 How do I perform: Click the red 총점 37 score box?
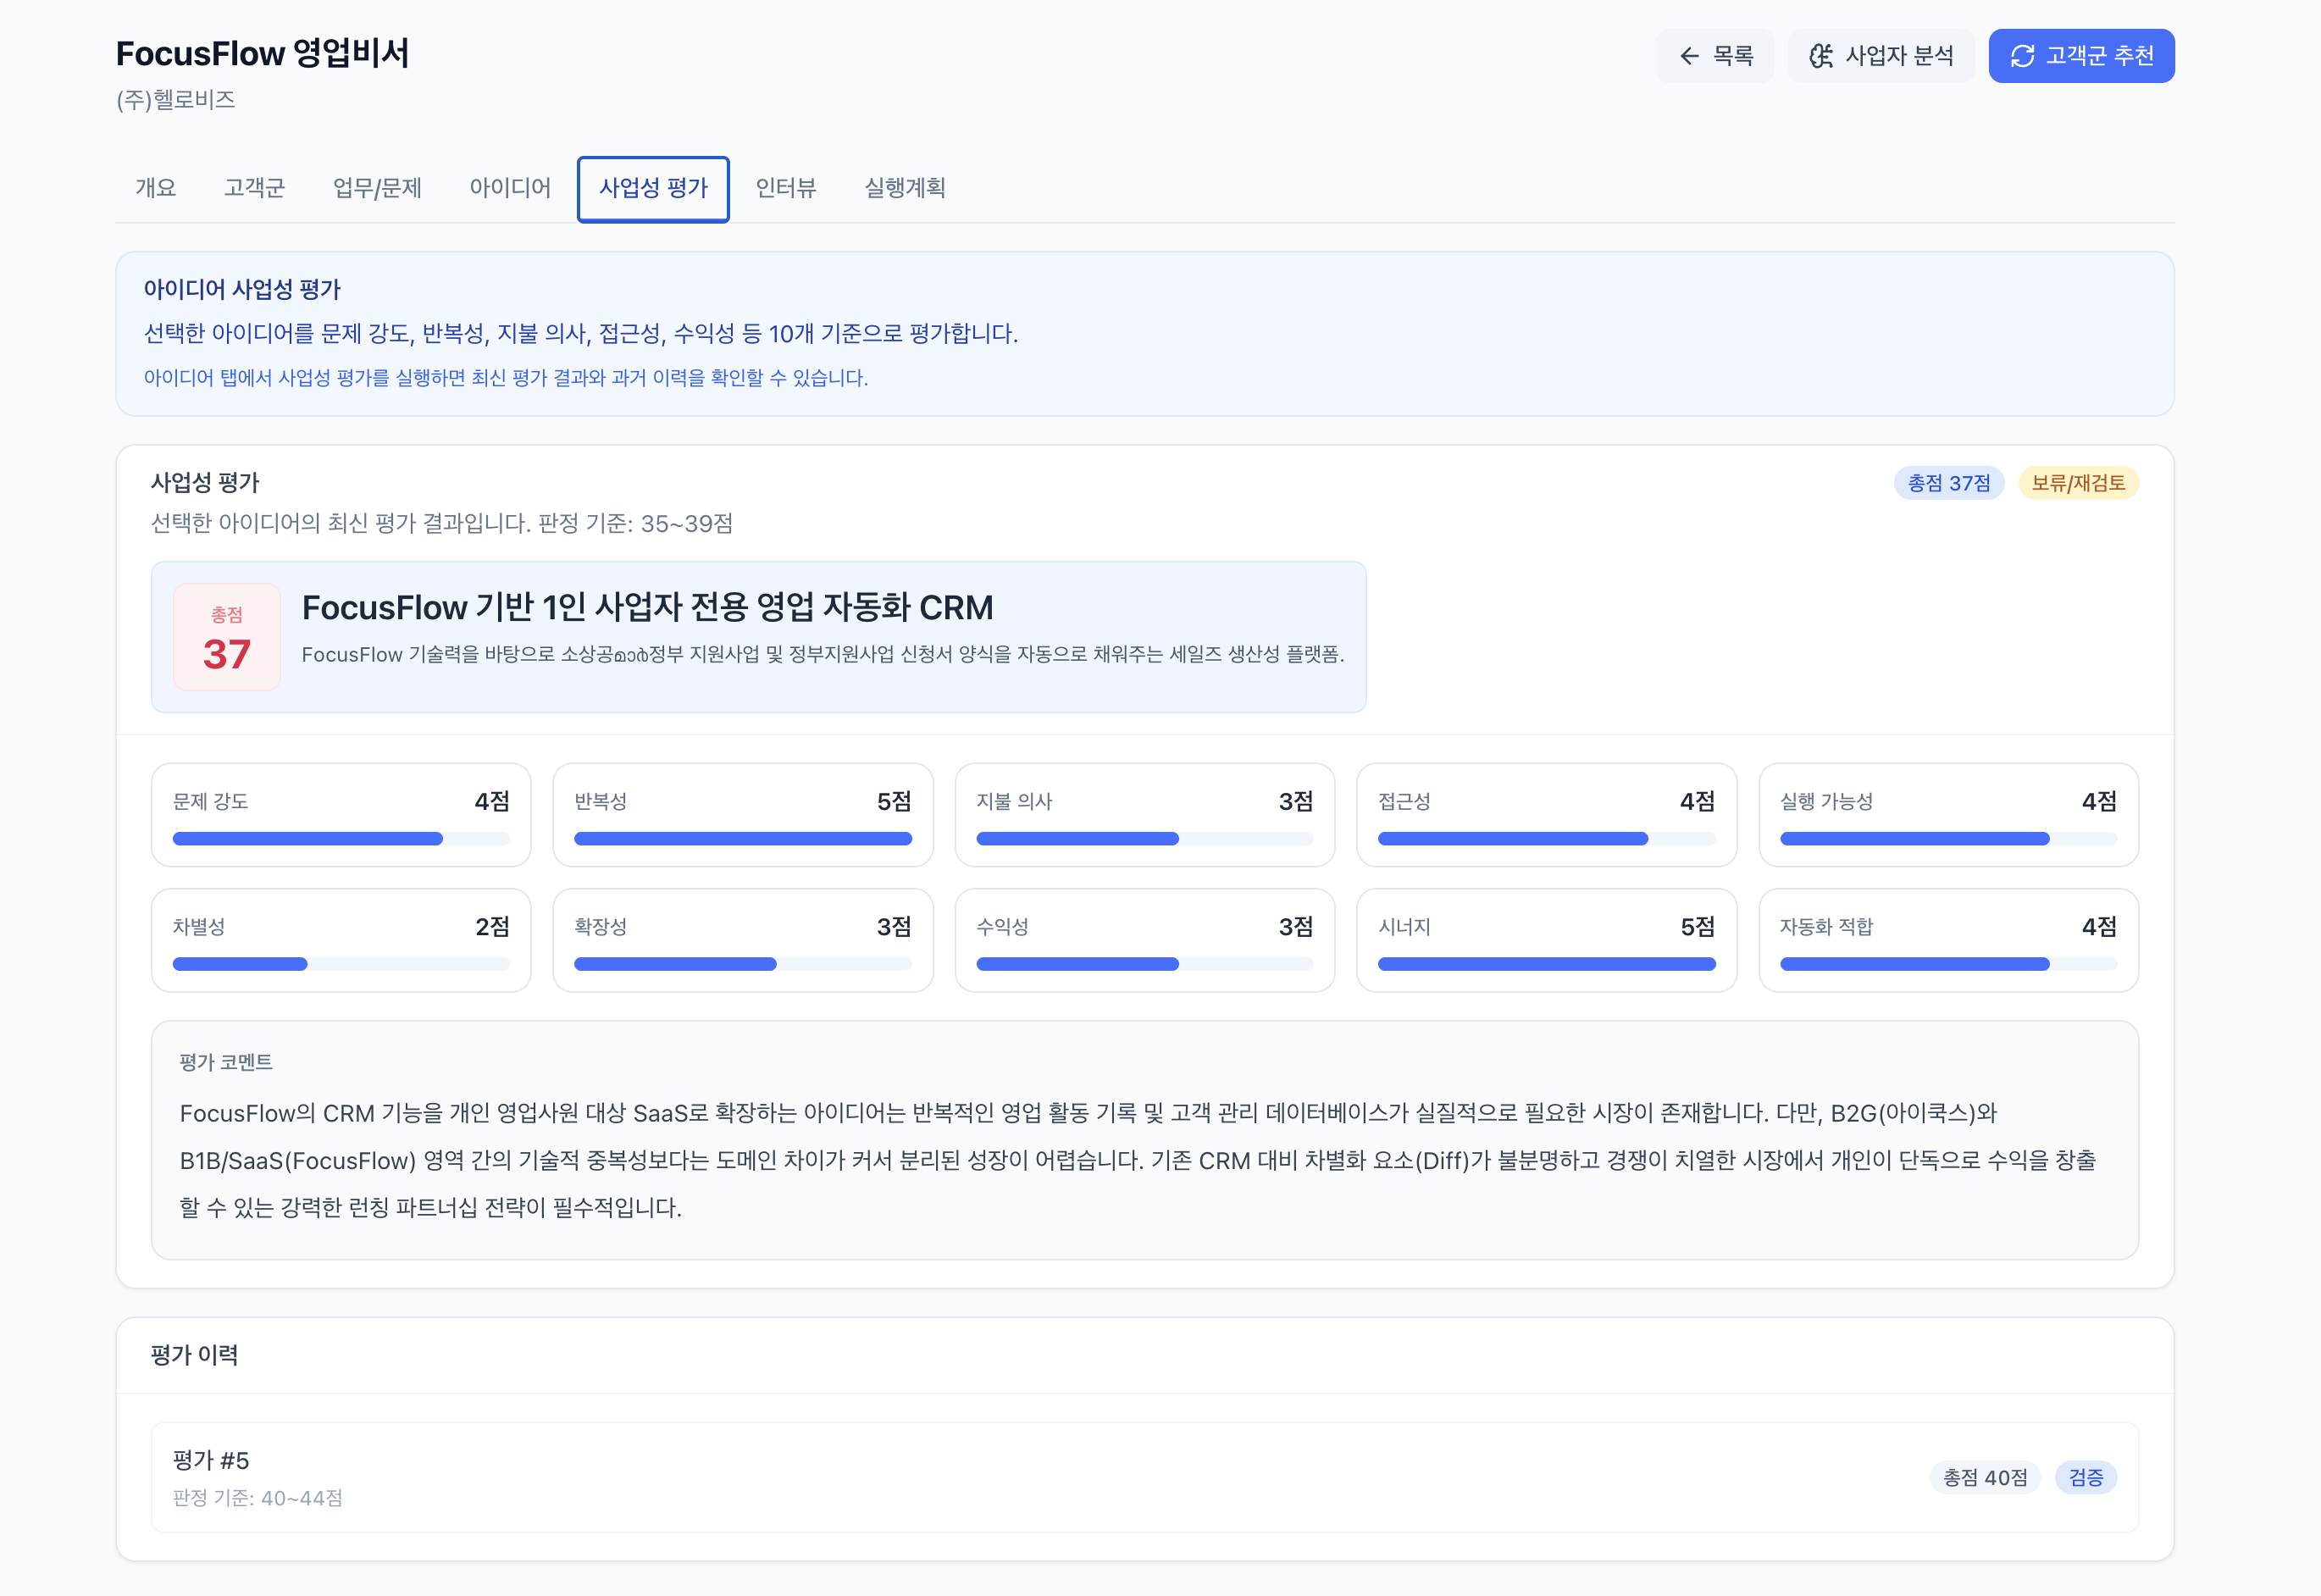(x=227, y=637)
